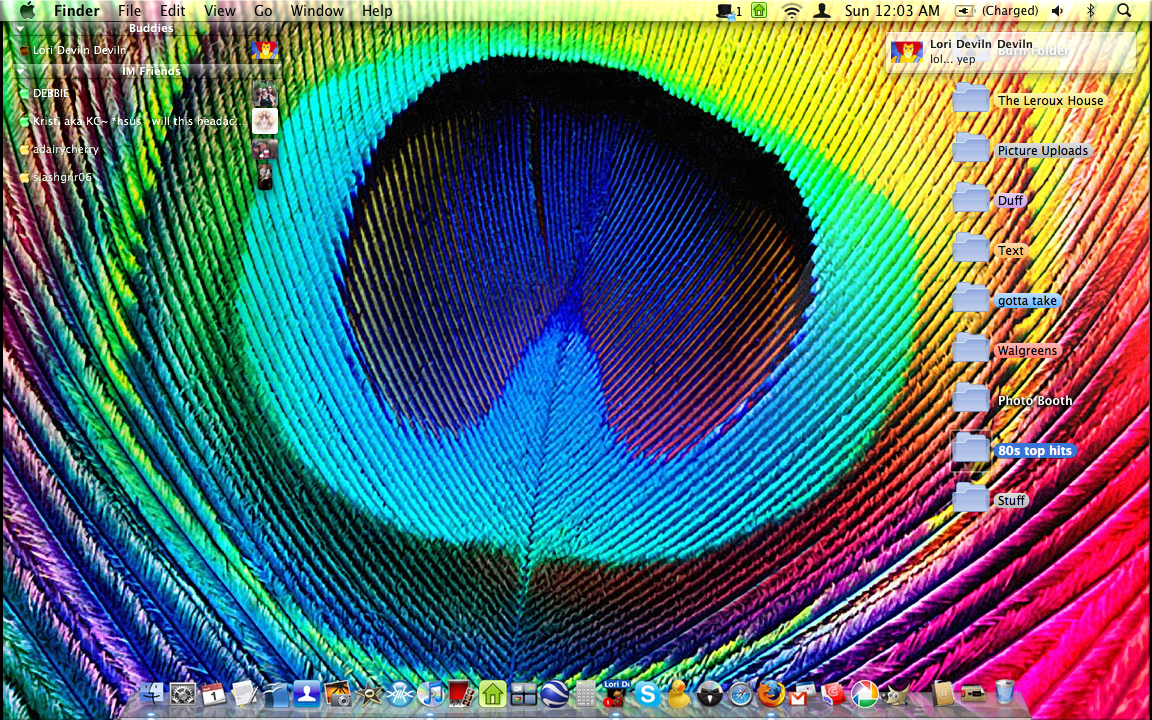
Task: Click slashgnr06's buddy picture
Action: [264, 177]
